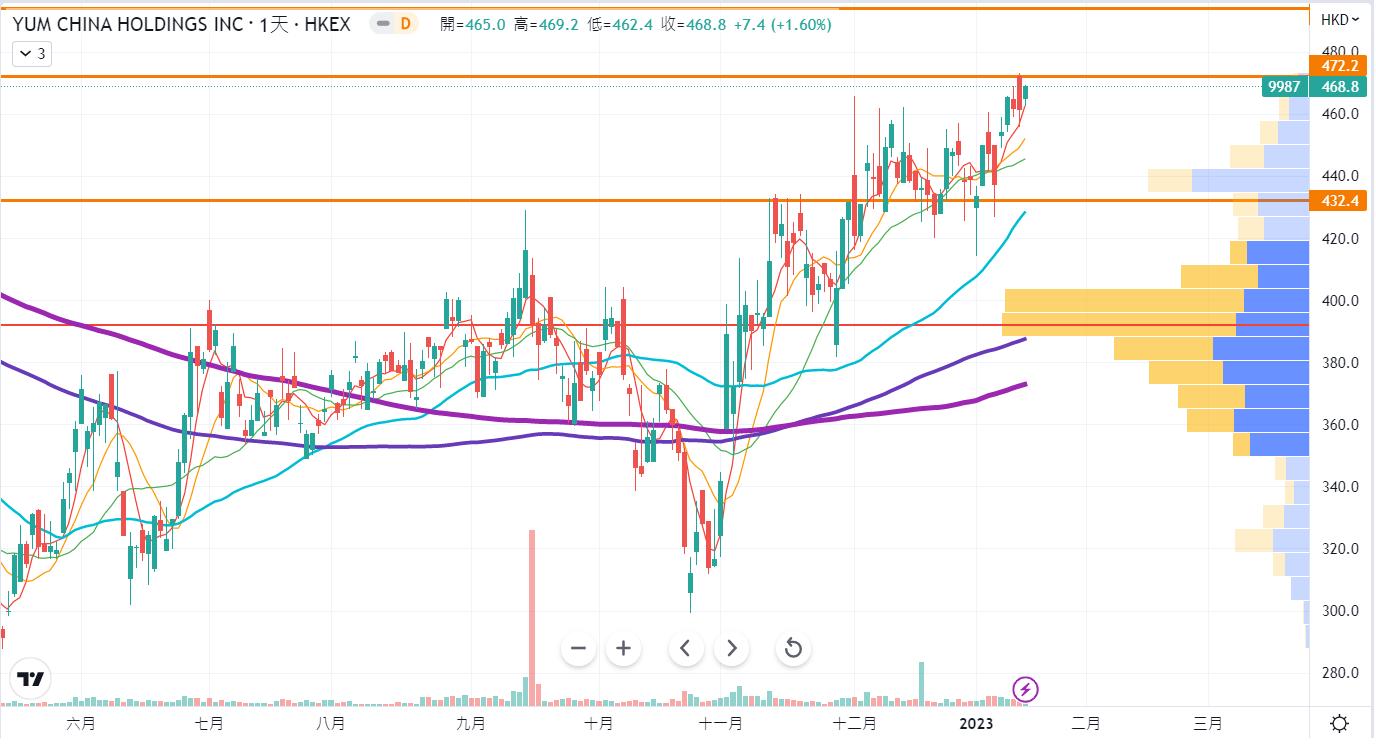Click the purple lightning bolt event marker
The image size is (1376, 750).
tap(1026, 688)
